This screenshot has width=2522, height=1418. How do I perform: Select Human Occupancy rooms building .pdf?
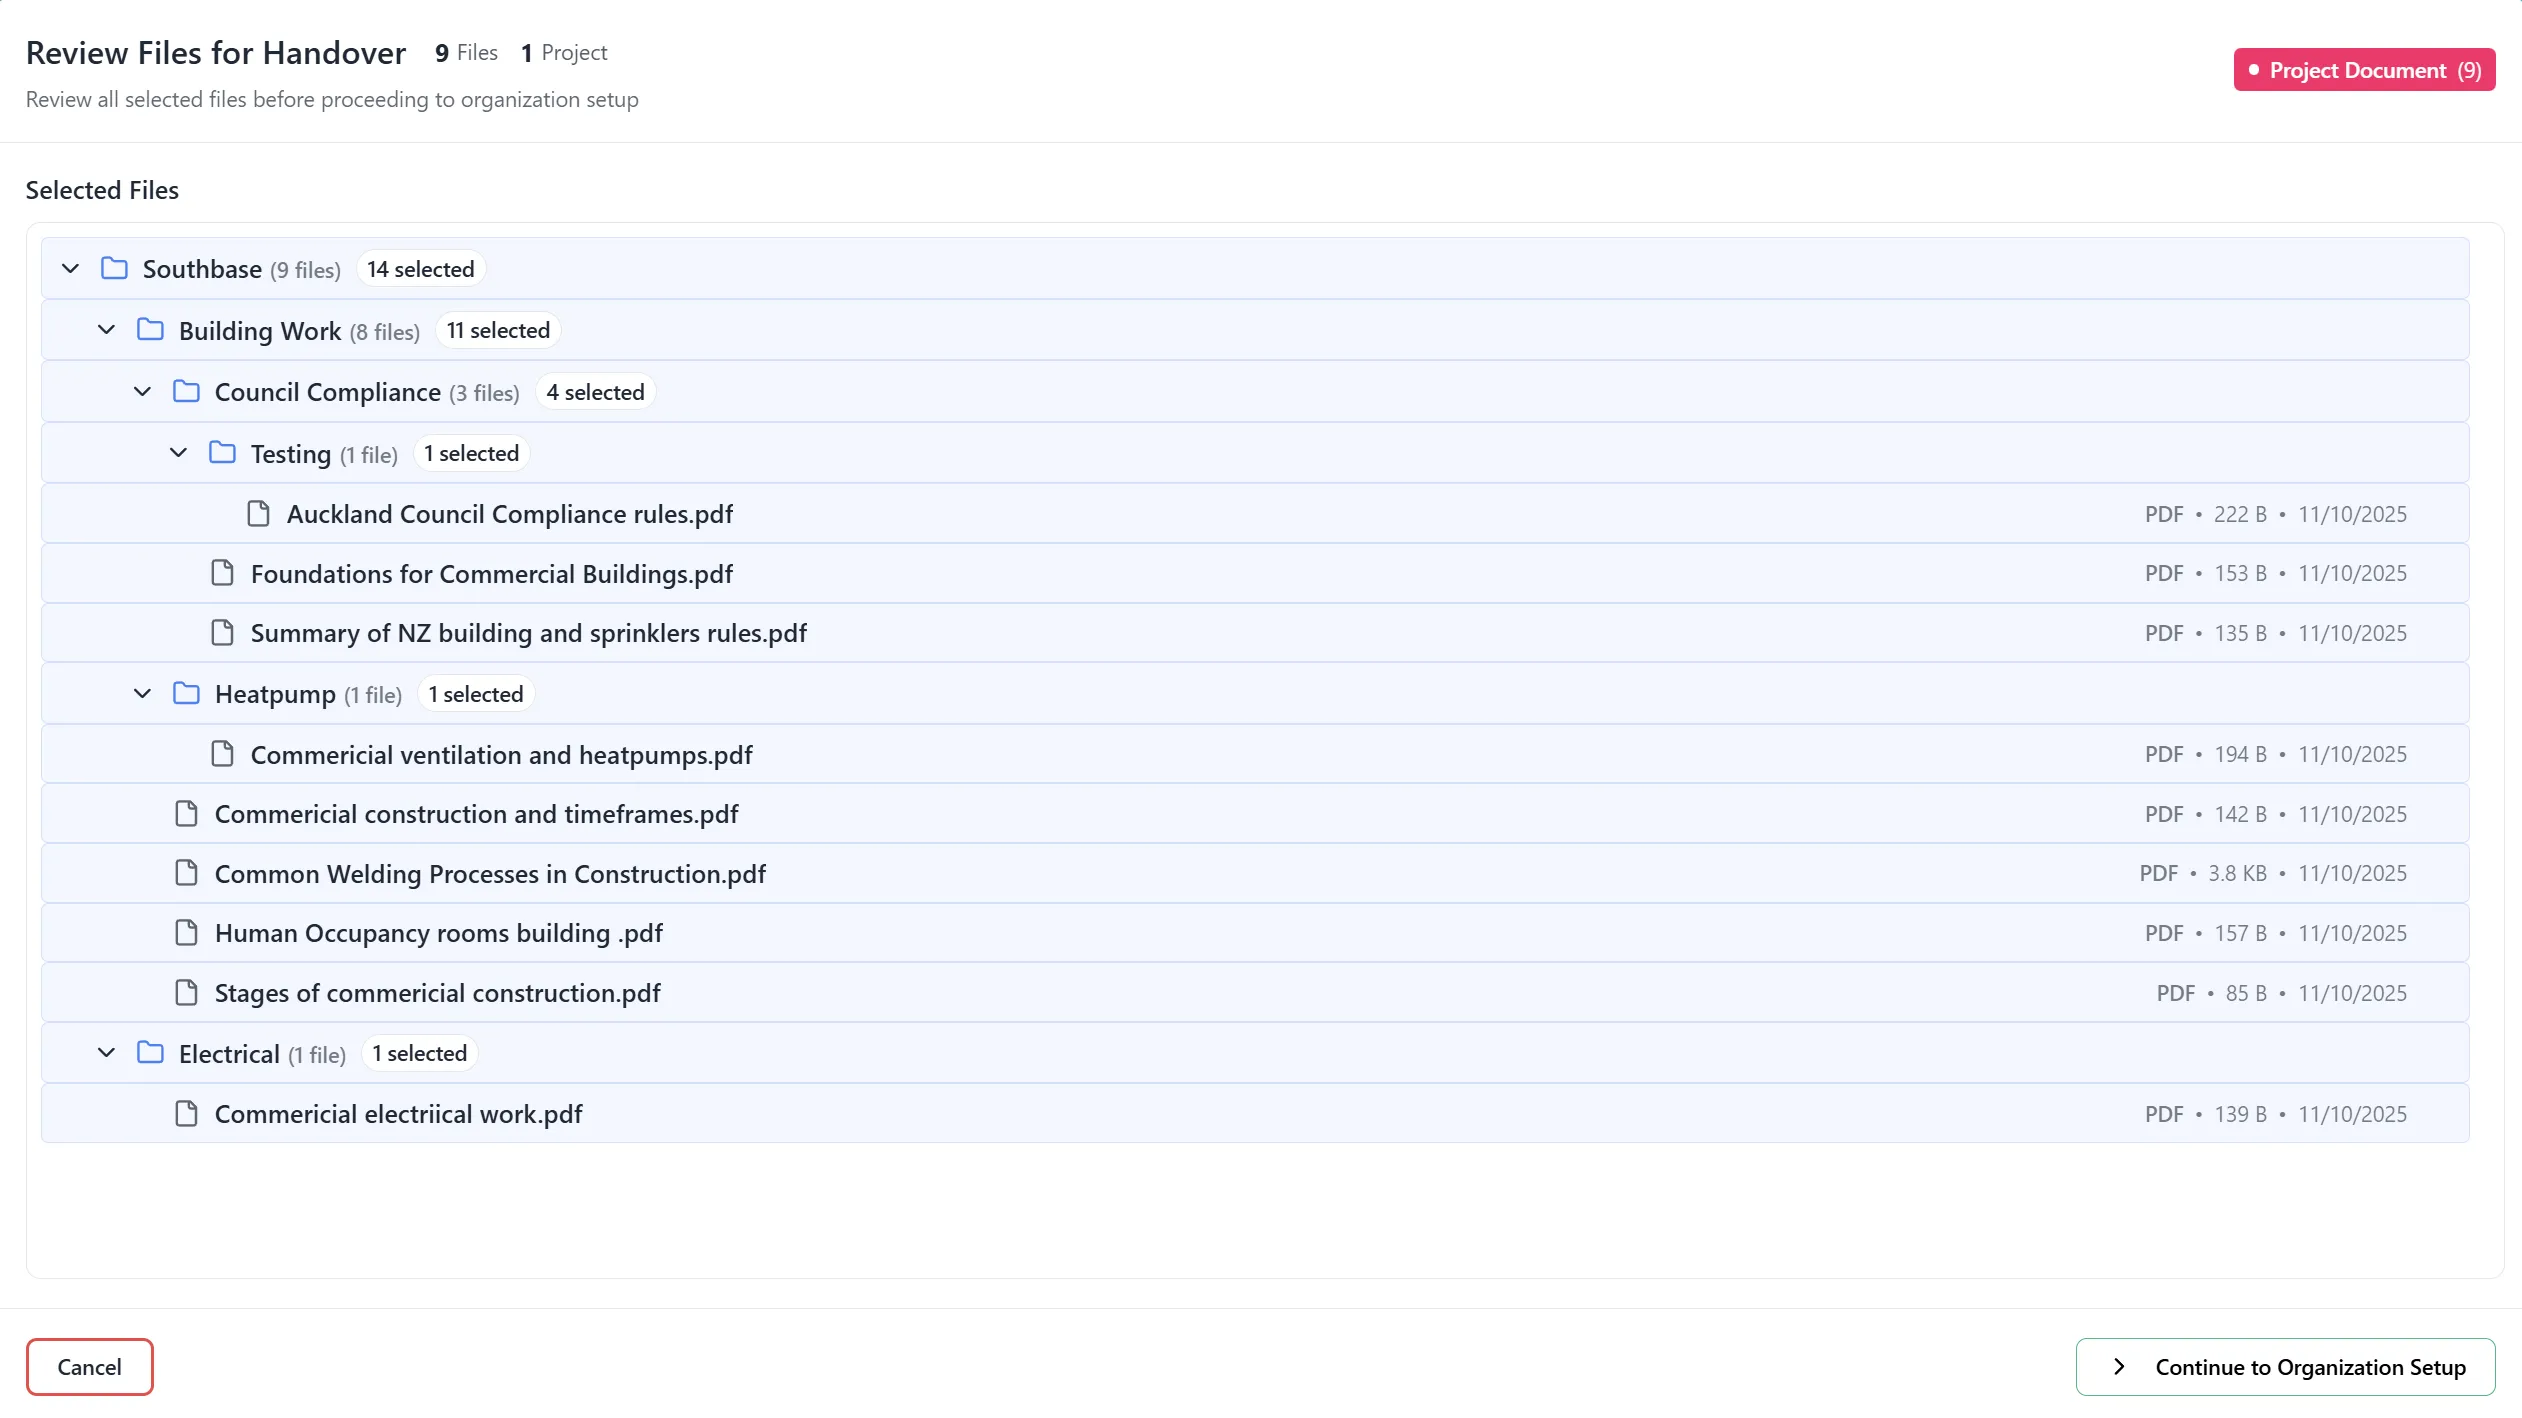click(437, 932)
